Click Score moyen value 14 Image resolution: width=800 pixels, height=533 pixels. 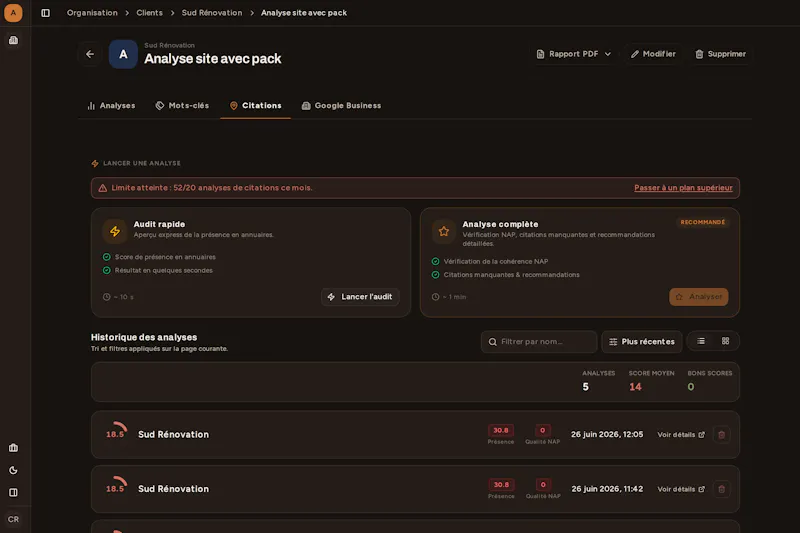(635, 387)
